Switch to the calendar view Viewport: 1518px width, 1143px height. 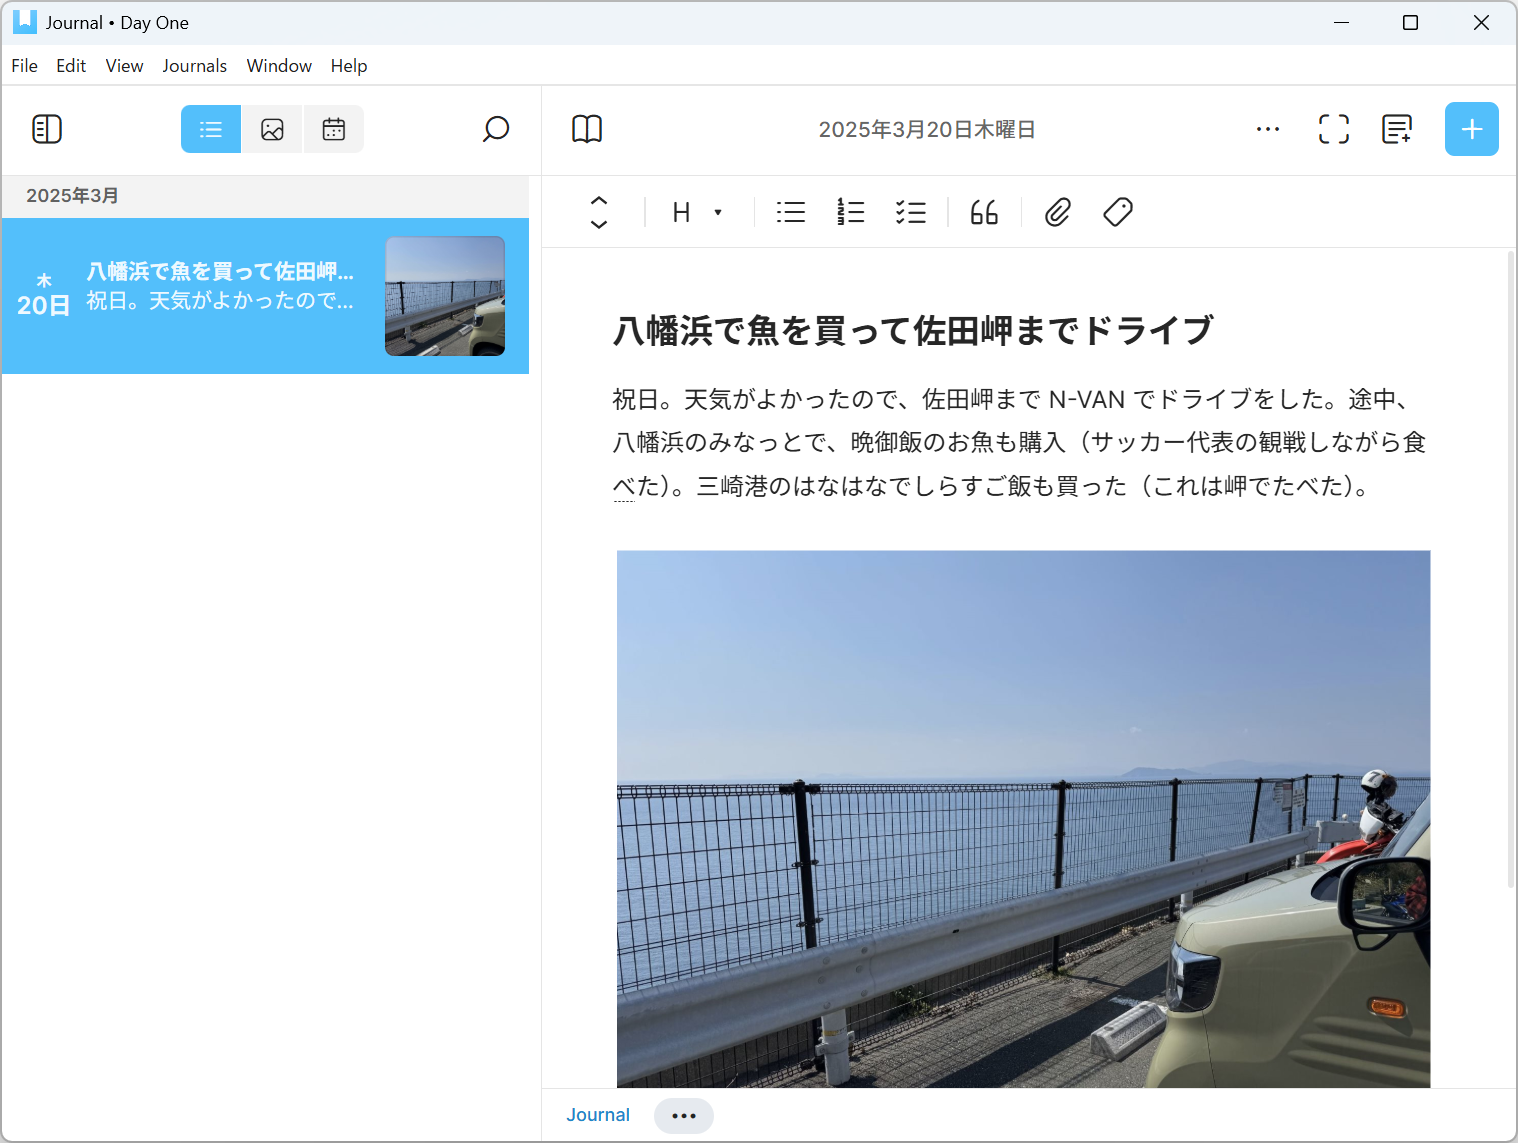pos(333,129)
